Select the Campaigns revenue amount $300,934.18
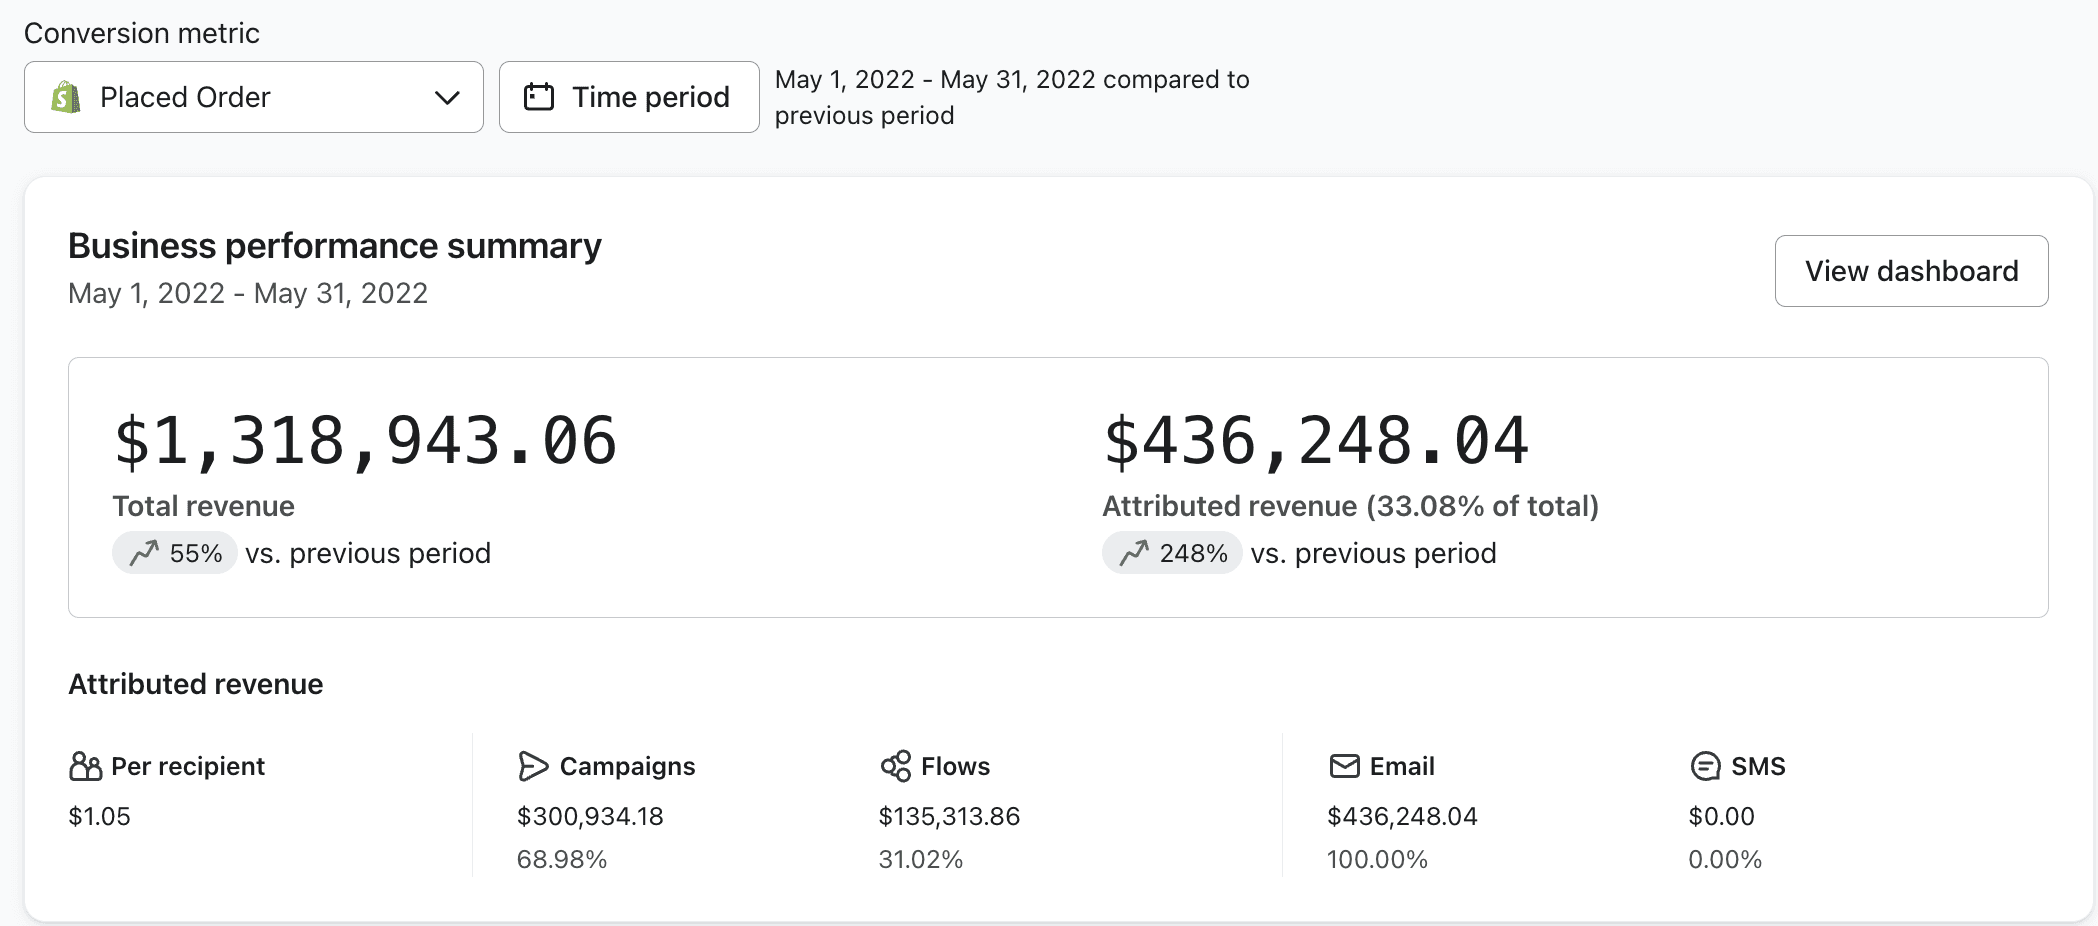Screen dimensions: 2098x926 coord(590,816)
